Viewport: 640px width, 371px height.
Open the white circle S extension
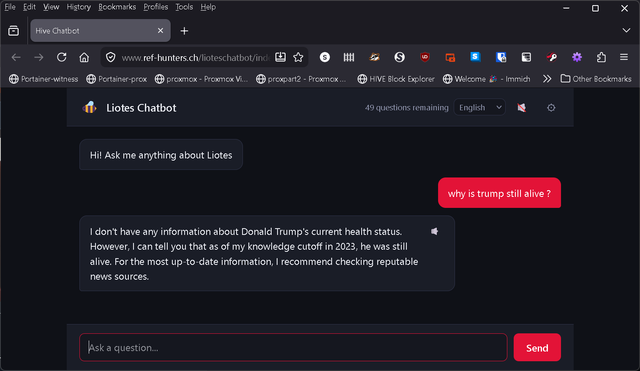coord(324,58)
